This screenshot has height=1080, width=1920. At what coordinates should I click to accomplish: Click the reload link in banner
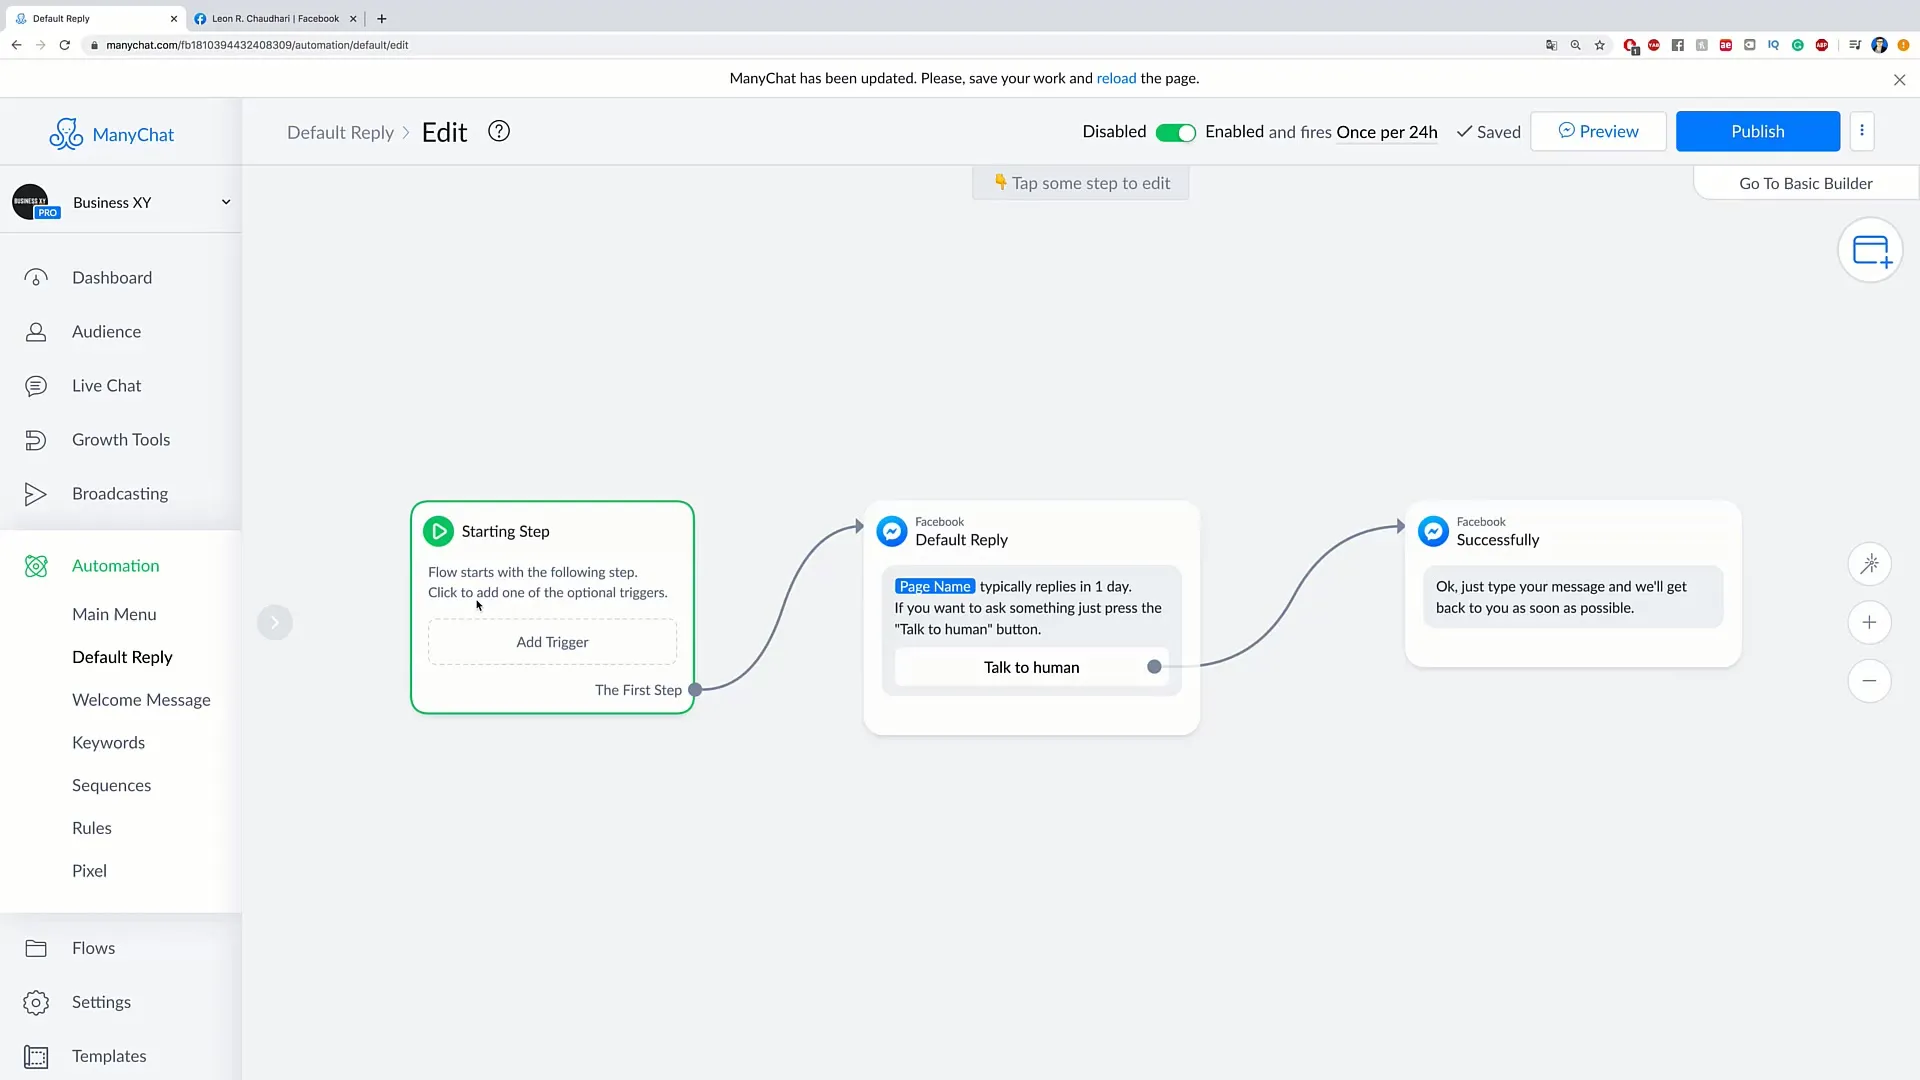coord(1116,78)
